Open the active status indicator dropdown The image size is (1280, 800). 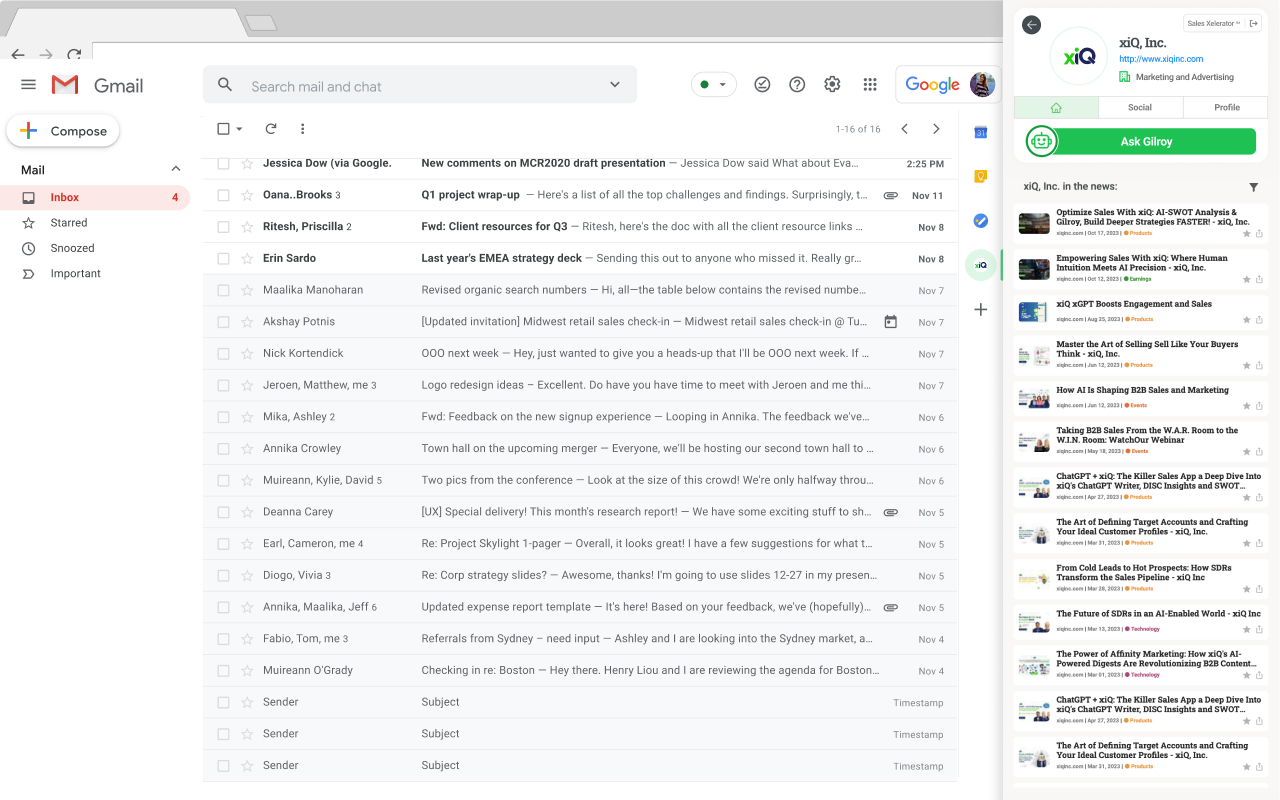click(714, 85)
